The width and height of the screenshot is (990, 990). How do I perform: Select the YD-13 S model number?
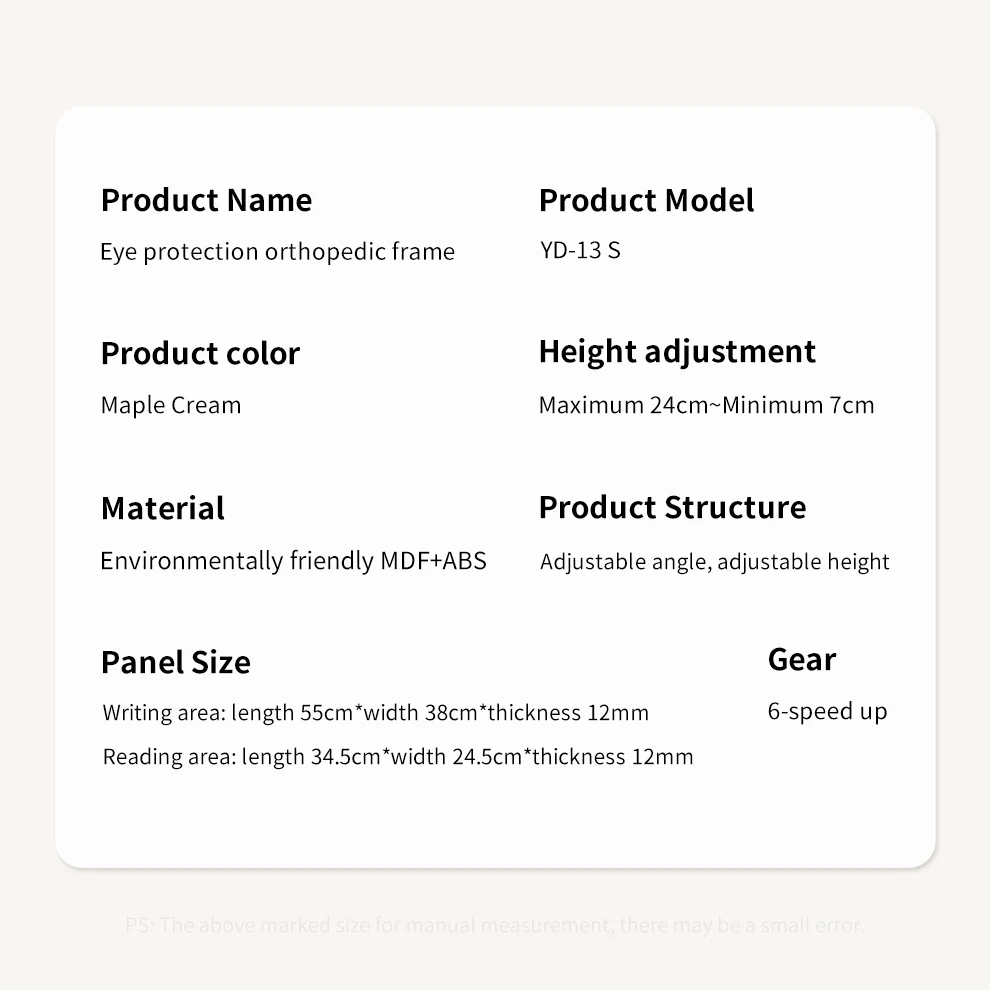coord(580,251)
